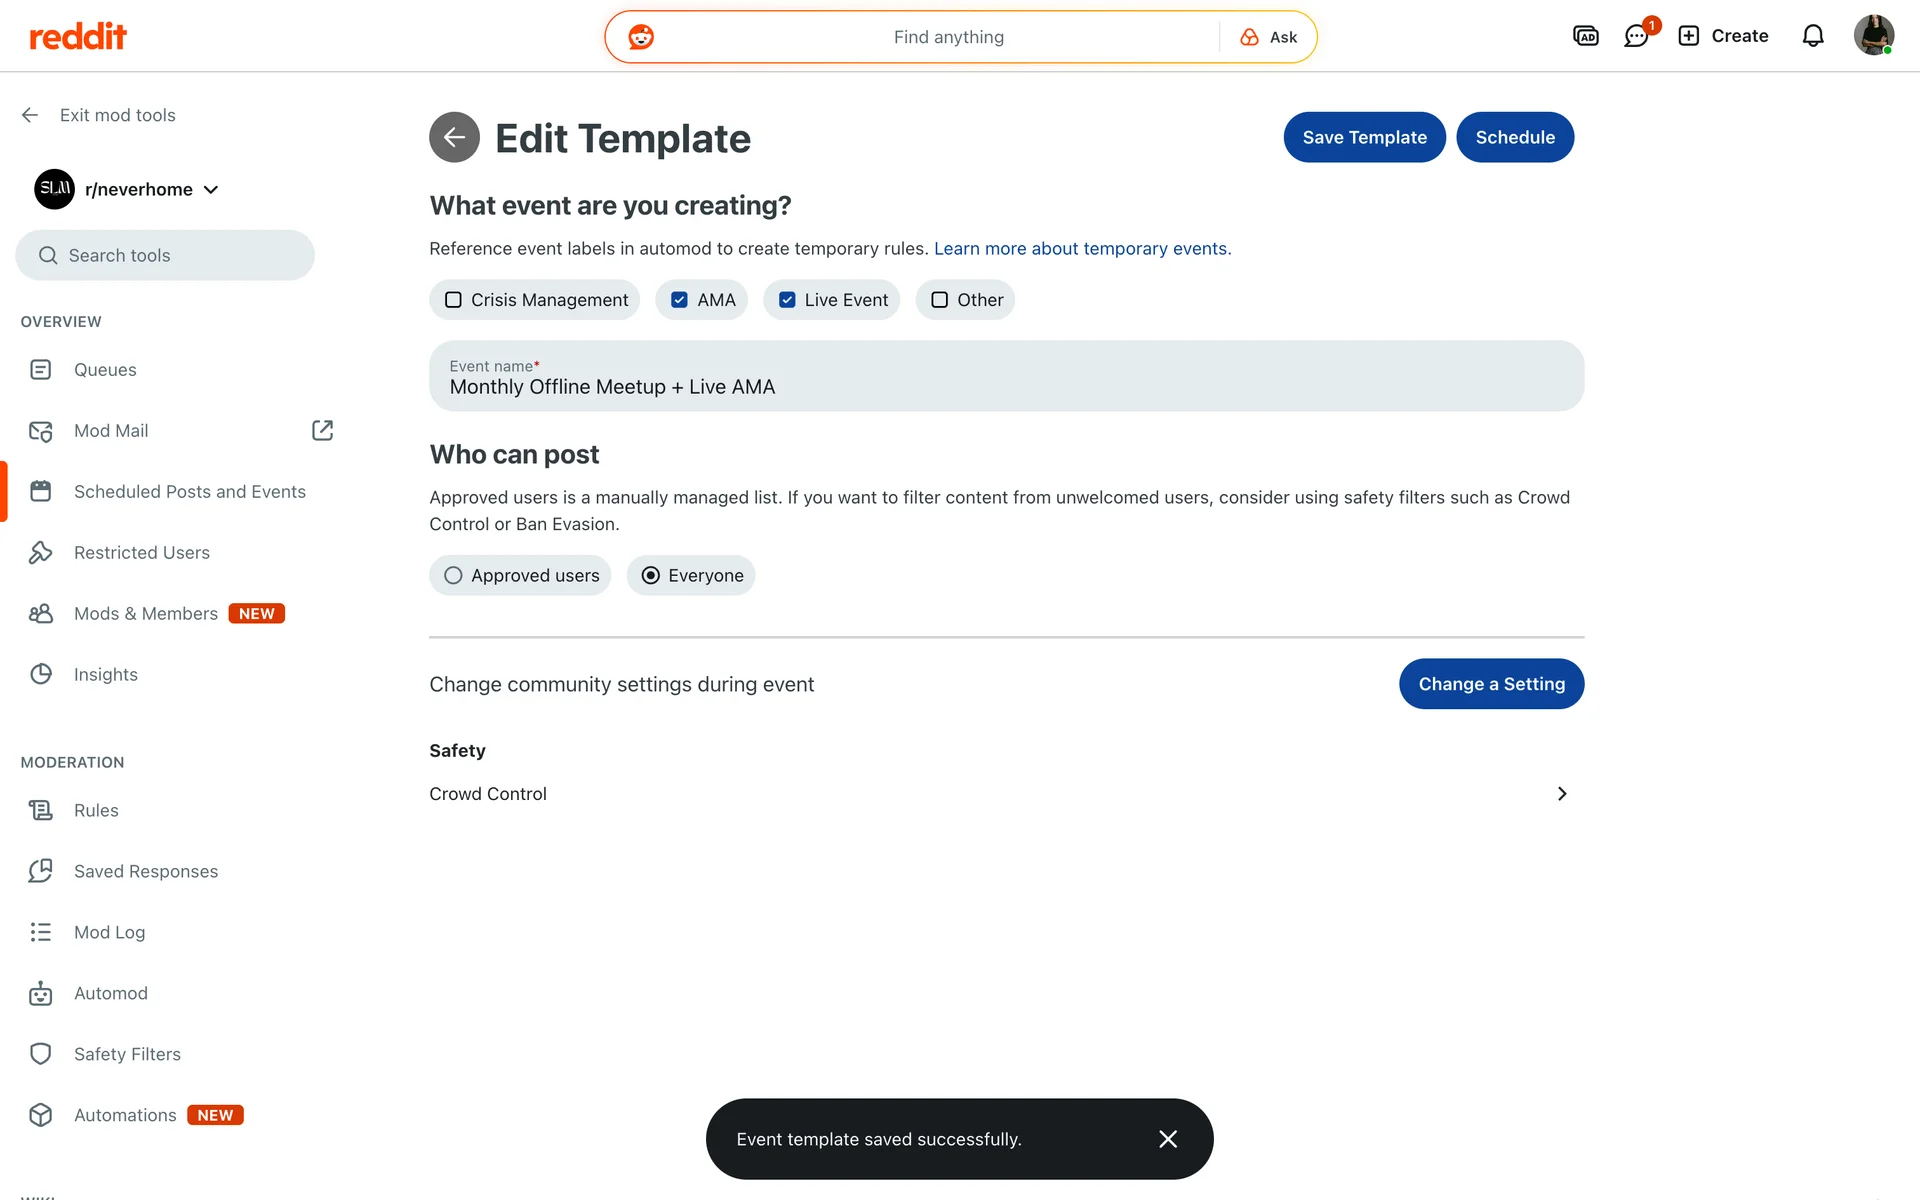Click the Ask button in search bar
Viewport: 1920px width, 1200px height.
pyautogui.click(x=1269, y=37)
